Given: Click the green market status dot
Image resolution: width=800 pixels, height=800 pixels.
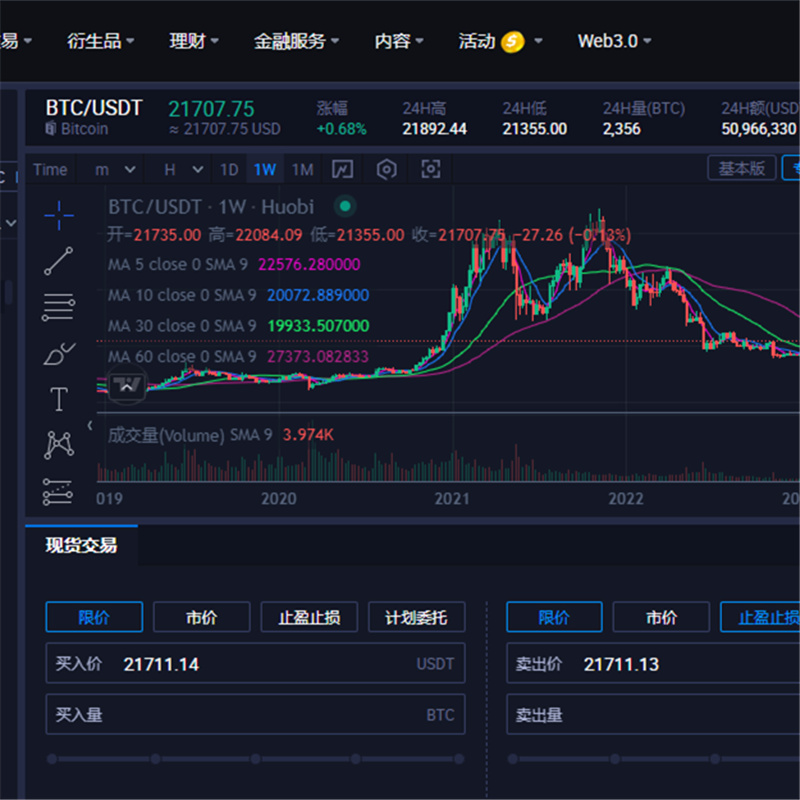Looking at the screenshot, I should tap(345, 206).
